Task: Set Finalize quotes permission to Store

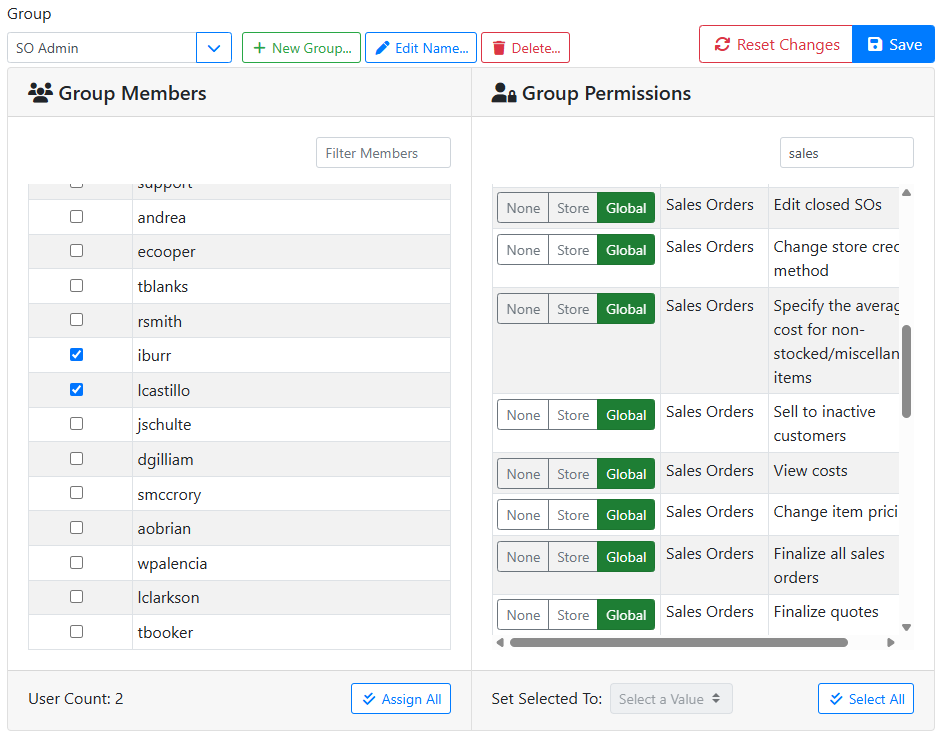Action: (x=573, y=615)
